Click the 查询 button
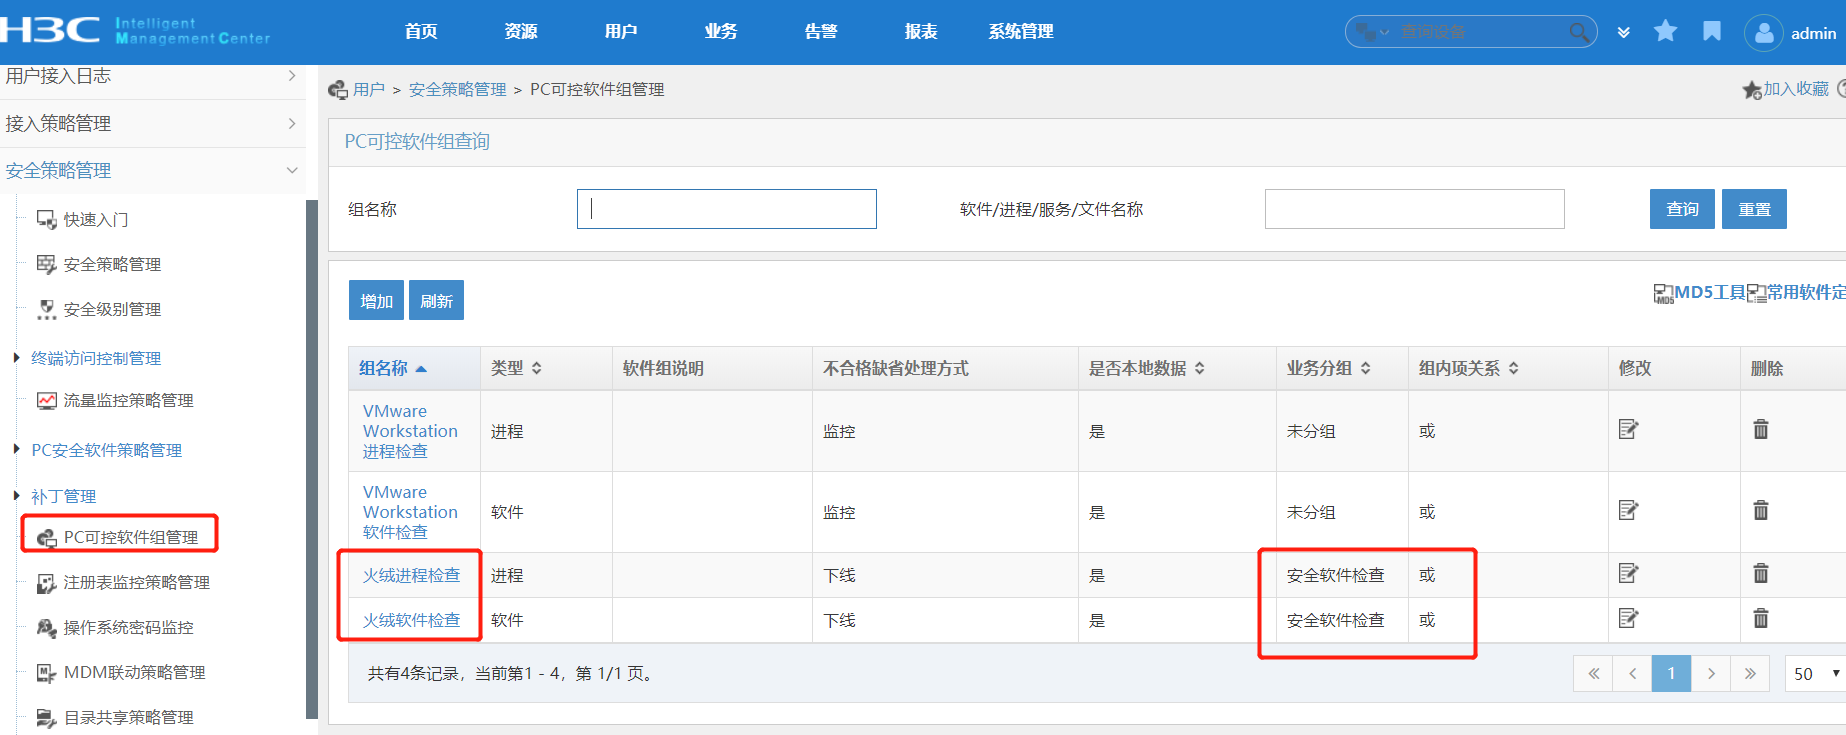 [x=1682, y=209]
